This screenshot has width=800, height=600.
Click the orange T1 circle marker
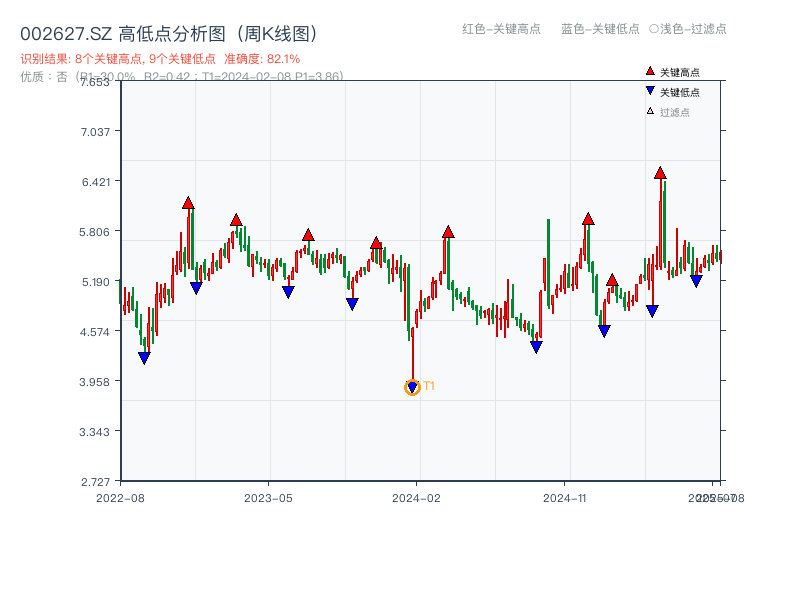(412, 388)
